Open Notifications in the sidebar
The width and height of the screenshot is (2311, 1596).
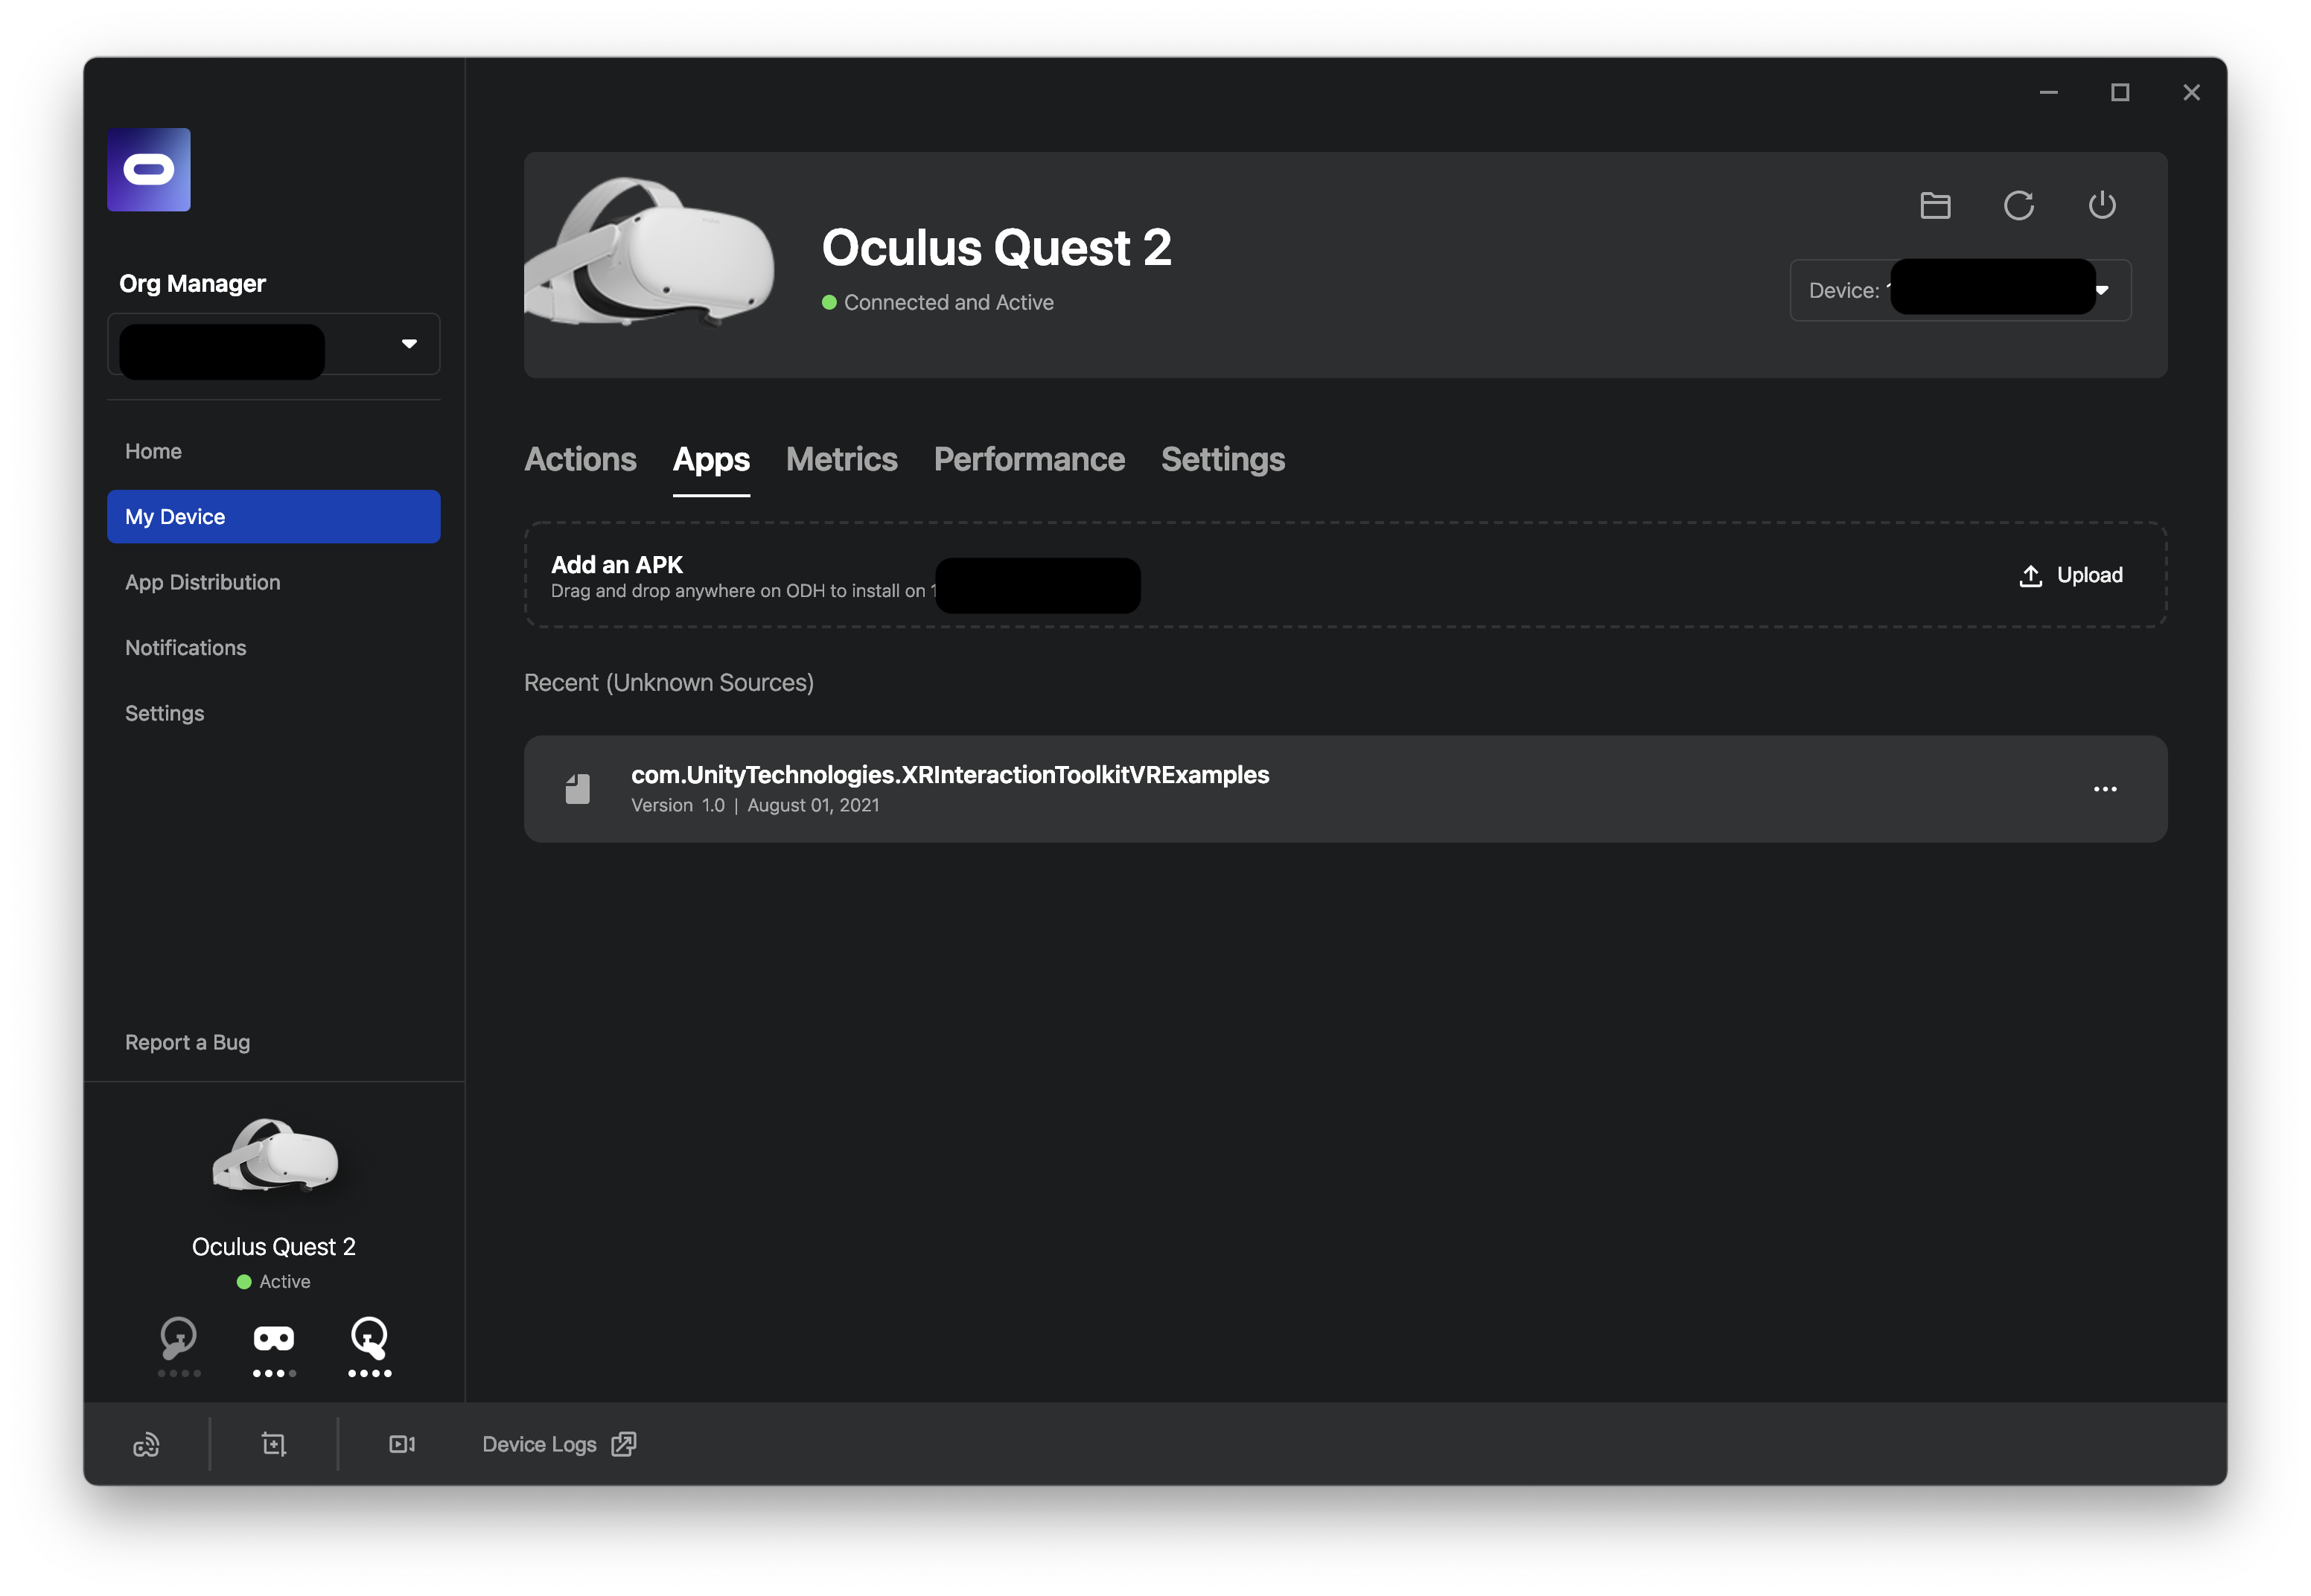pos(185,648)
